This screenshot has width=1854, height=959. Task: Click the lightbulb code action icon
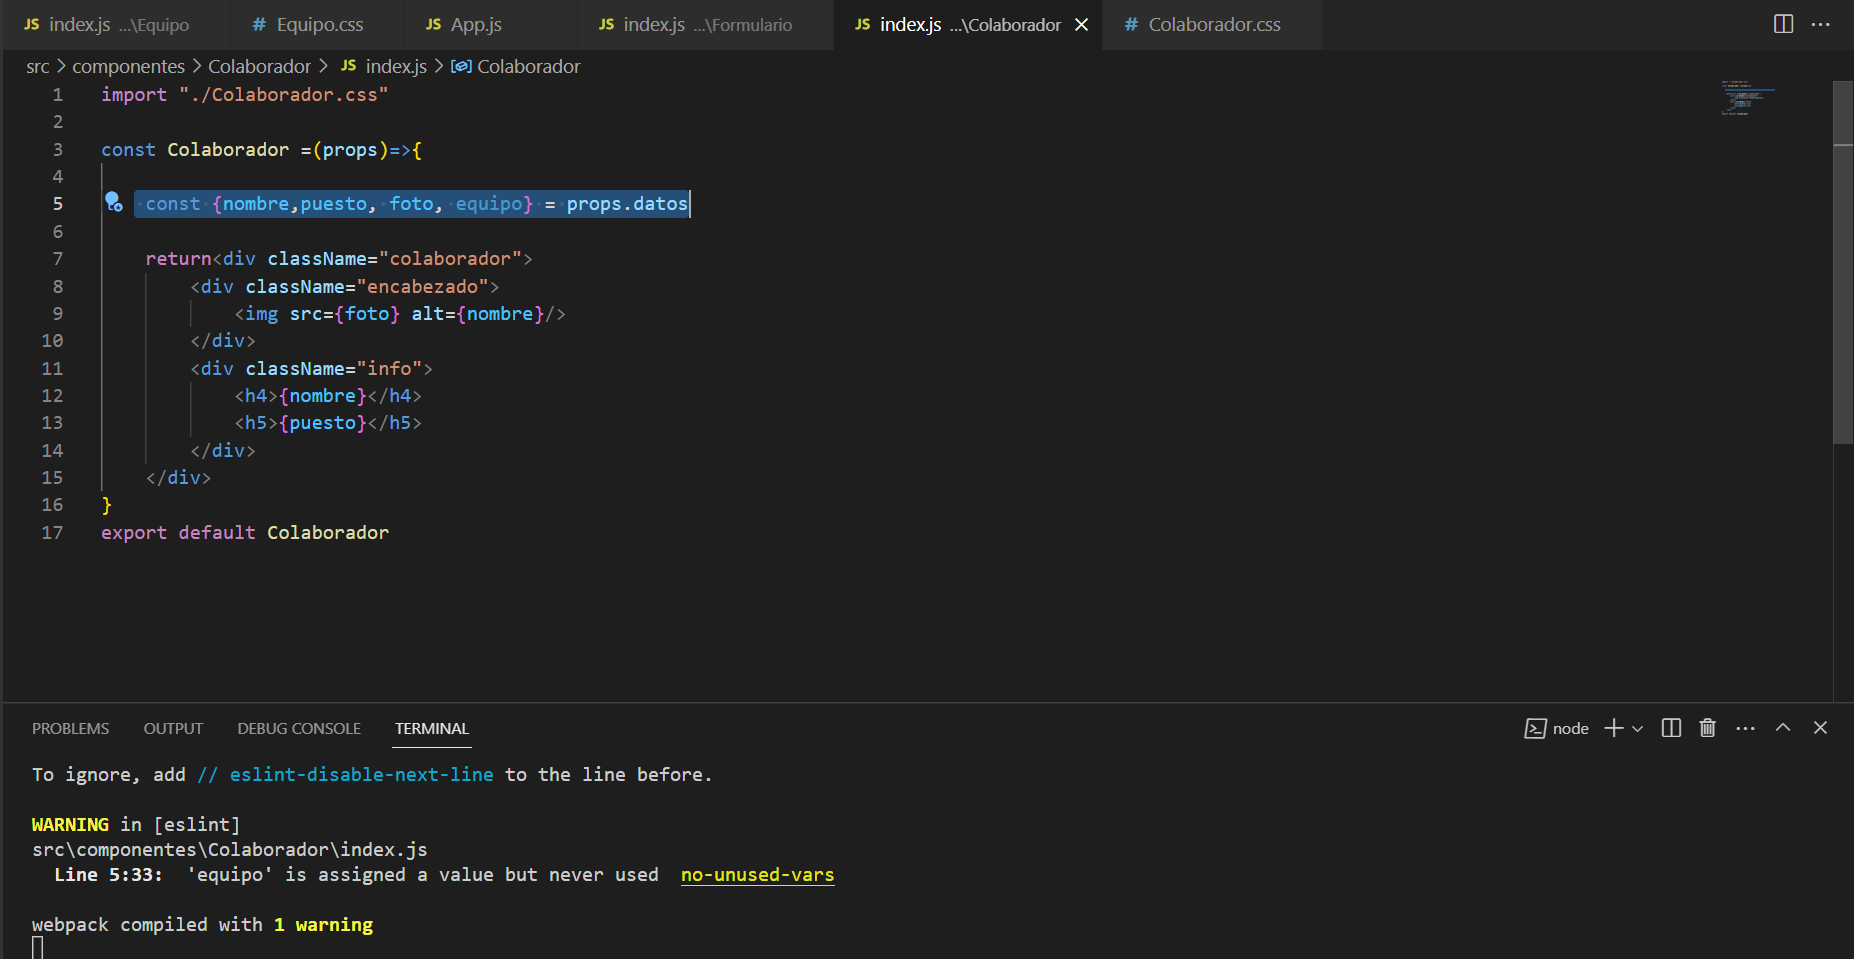(113, 202)
